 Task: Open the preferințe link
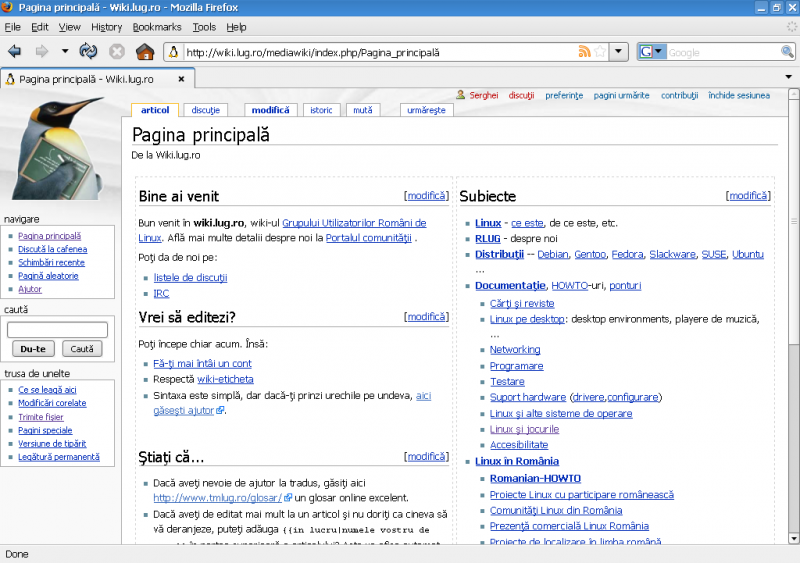(564, 95)
